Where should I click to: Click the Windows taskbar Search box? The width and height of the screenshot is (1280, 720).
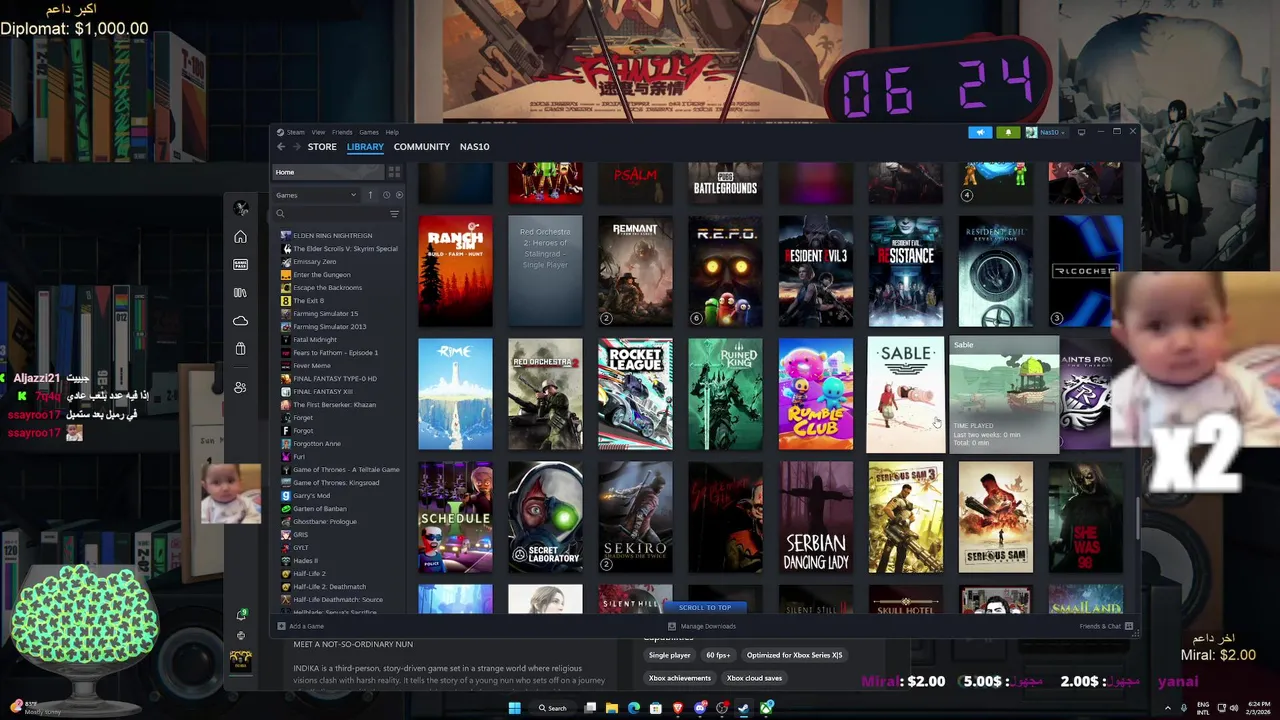coord(552,708)
